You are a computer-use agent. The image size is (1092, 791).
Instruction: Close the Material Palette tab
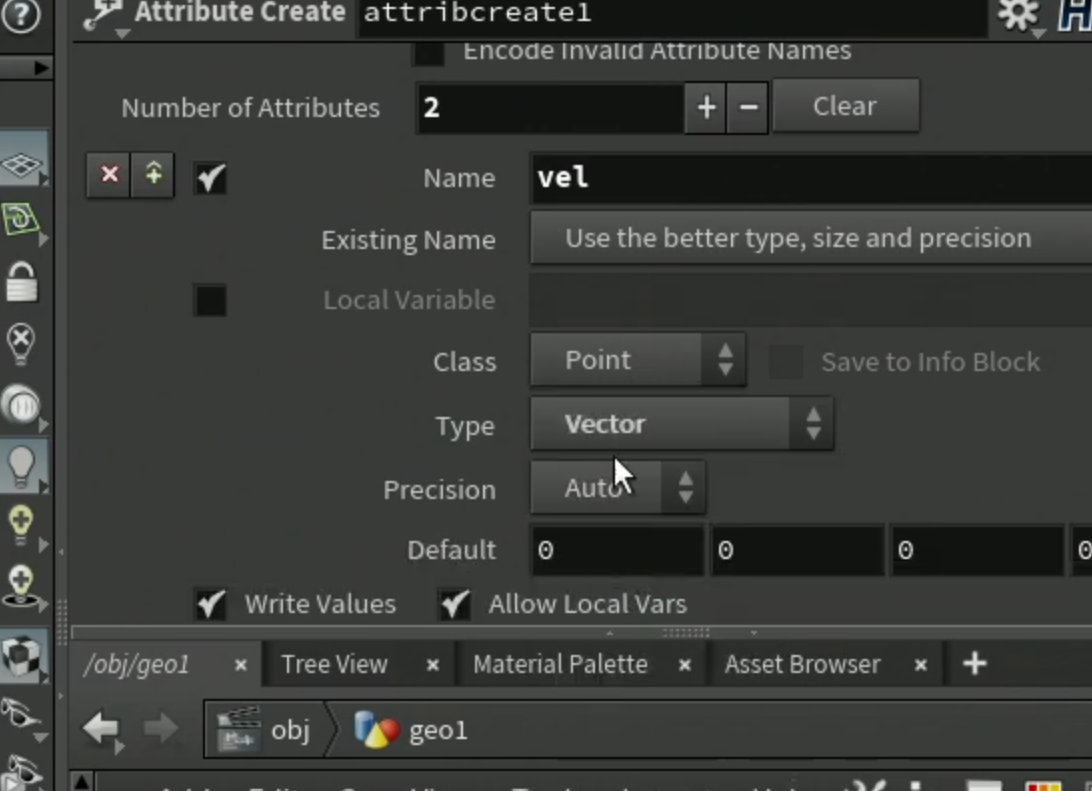click(x=685, y=665)
